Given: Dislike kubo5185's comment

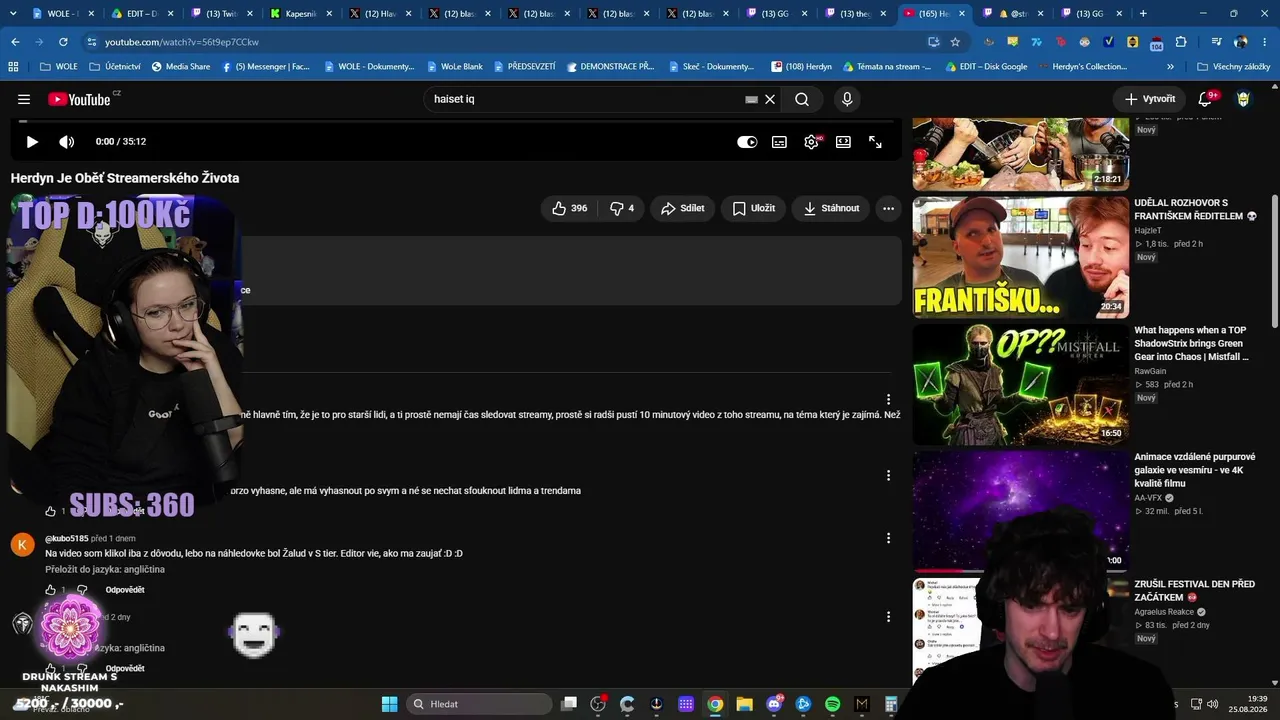Looking at the screenshot, I should pos(82,590).
